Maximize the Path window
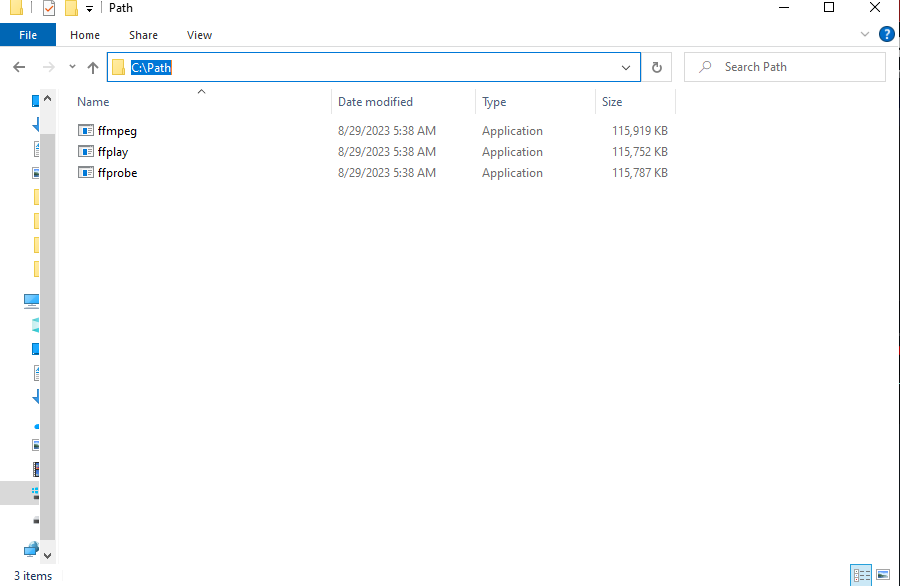Screen dimensions: 900x586 pos(829,7)
